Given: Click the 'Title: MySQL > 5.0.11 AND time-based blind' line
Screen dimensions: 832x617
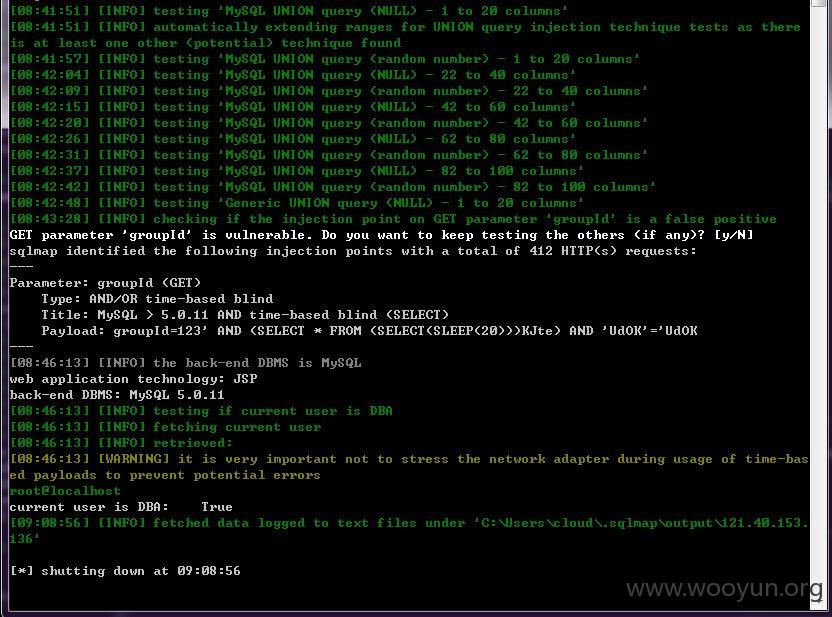Looking at the screenshot, I should coord(245,315).
